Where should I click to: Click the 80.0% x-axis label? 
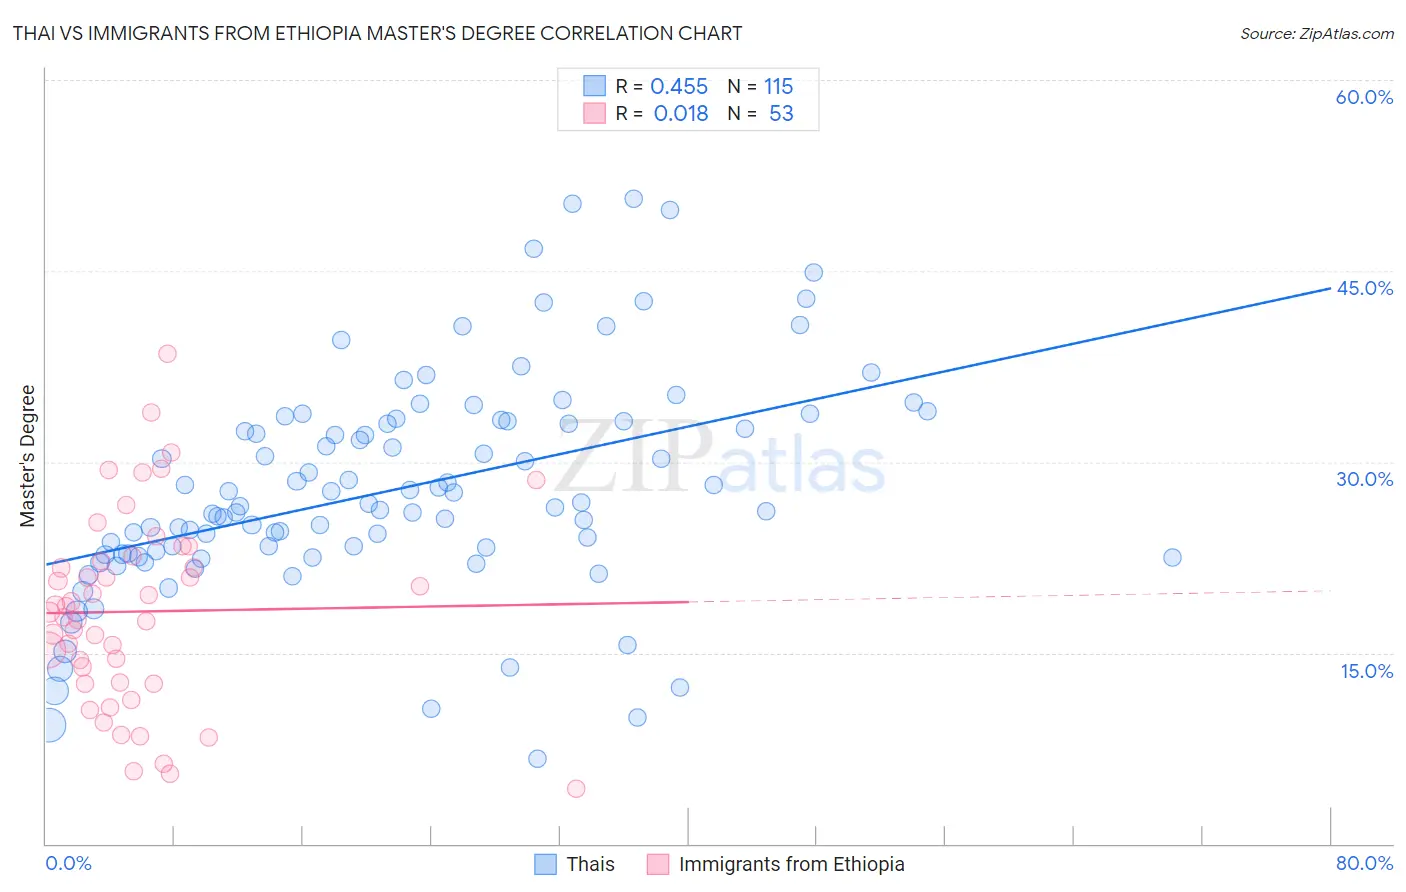click(1364, 863)
